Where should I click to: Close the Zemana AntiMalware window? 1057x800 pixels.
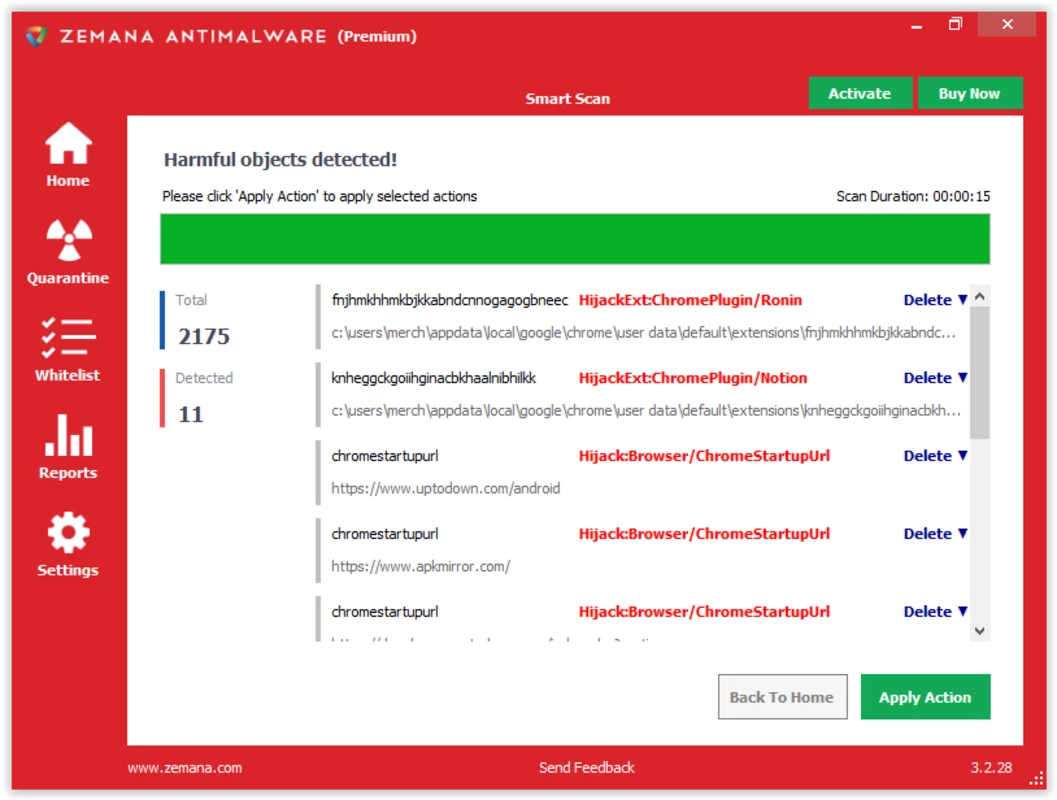coord(1007,24)
